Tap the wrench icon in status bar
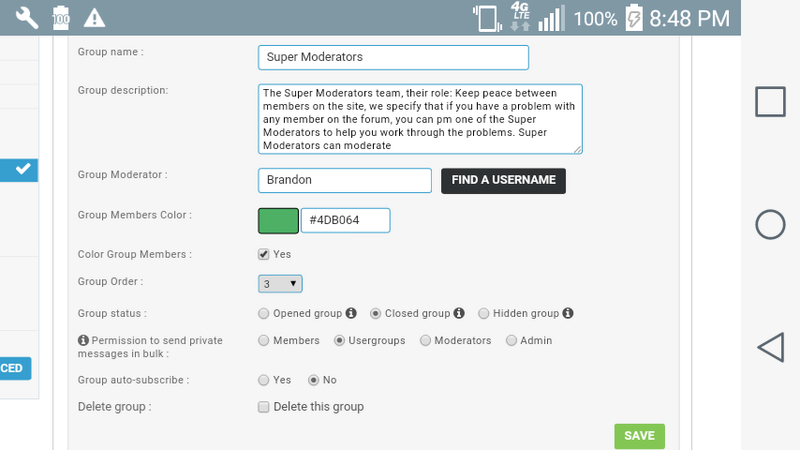800x450 pixels. 27,18
